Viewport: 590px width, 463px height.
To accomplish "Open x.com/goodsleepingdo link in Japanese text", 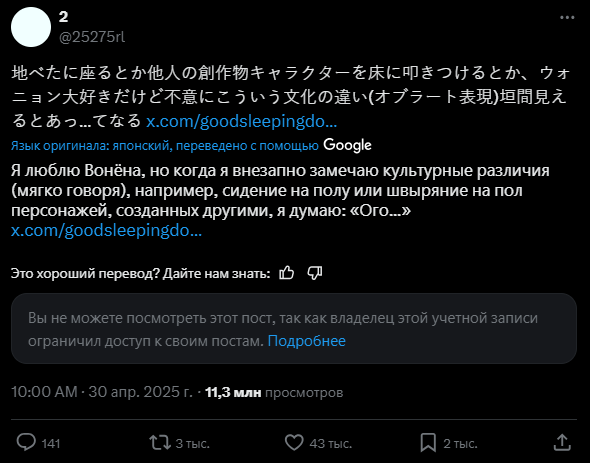I will [x=241, y=121].
